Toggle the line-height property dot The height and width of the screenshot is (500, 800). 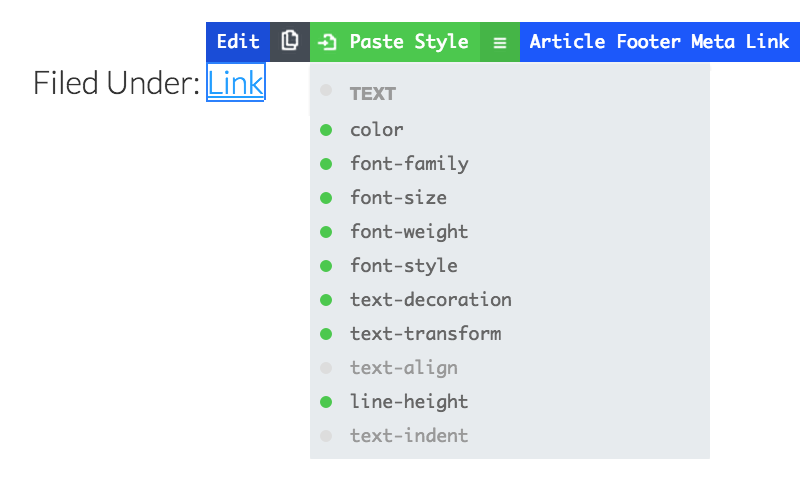click(x=326, y=402)
